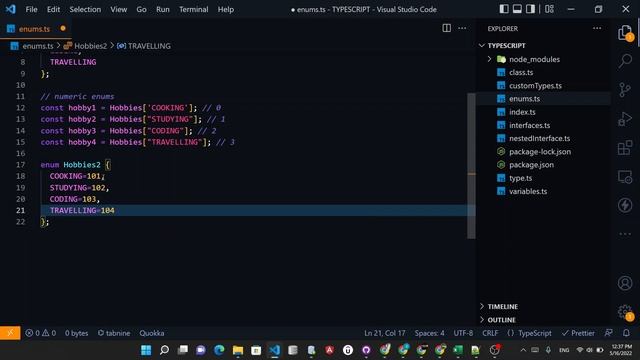Click the Prettier status bar button

click(578, 333)
